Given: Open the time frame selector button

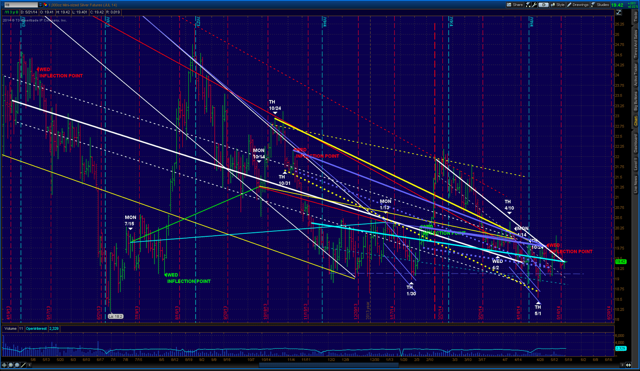Looking at the screenshot, I should (543, 5).
